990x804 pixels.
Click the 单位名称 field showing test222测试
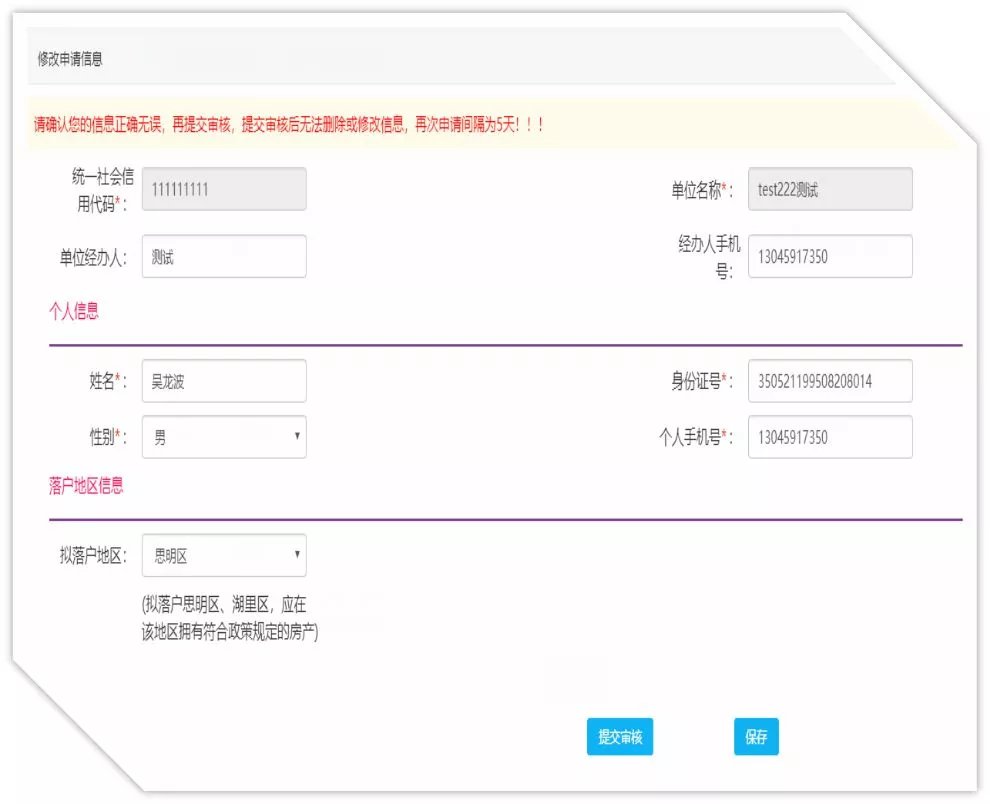(829, 189)
